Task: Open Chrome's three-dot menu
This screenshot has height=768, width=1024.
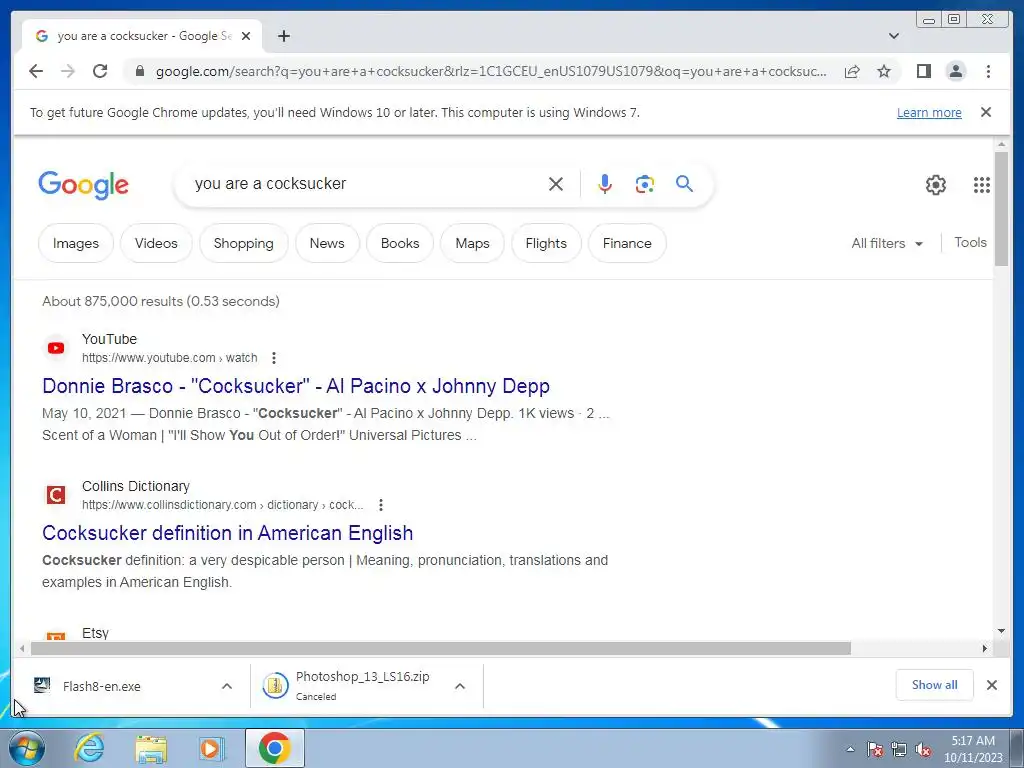Action: (988, 71)
